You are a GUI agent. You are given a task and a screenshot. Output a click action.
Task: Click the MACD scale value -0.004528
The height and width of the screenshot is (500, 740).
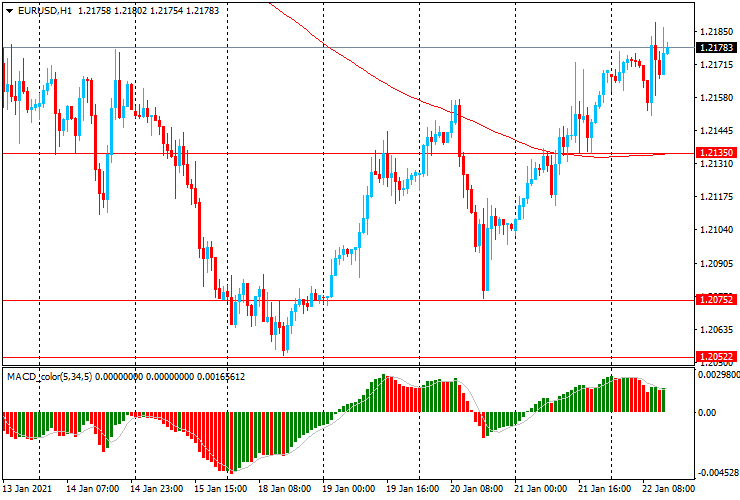tap(718, 473)
